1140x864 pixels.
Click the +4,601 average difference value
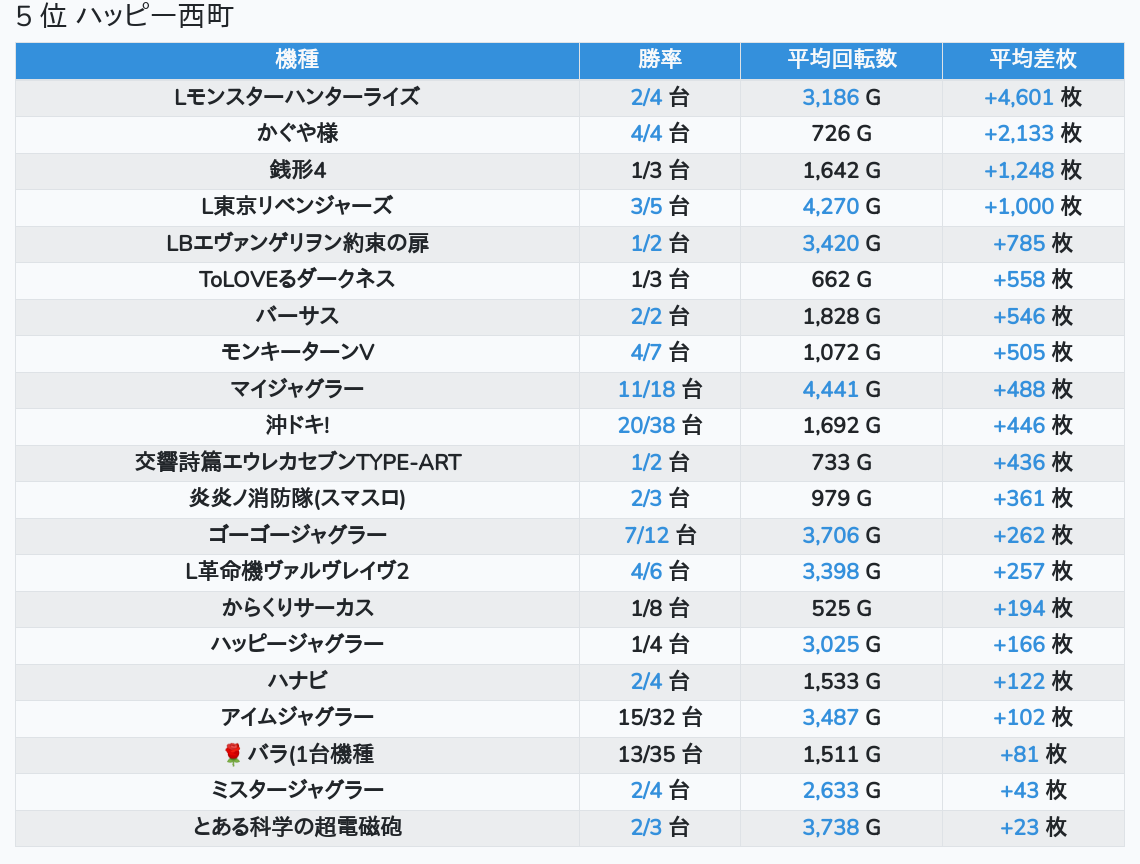point(1019,97)
